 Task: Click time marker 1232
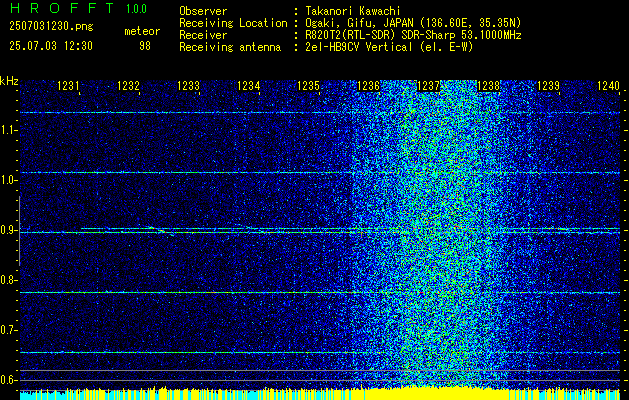pyautogui.click(x=128, y=86)
